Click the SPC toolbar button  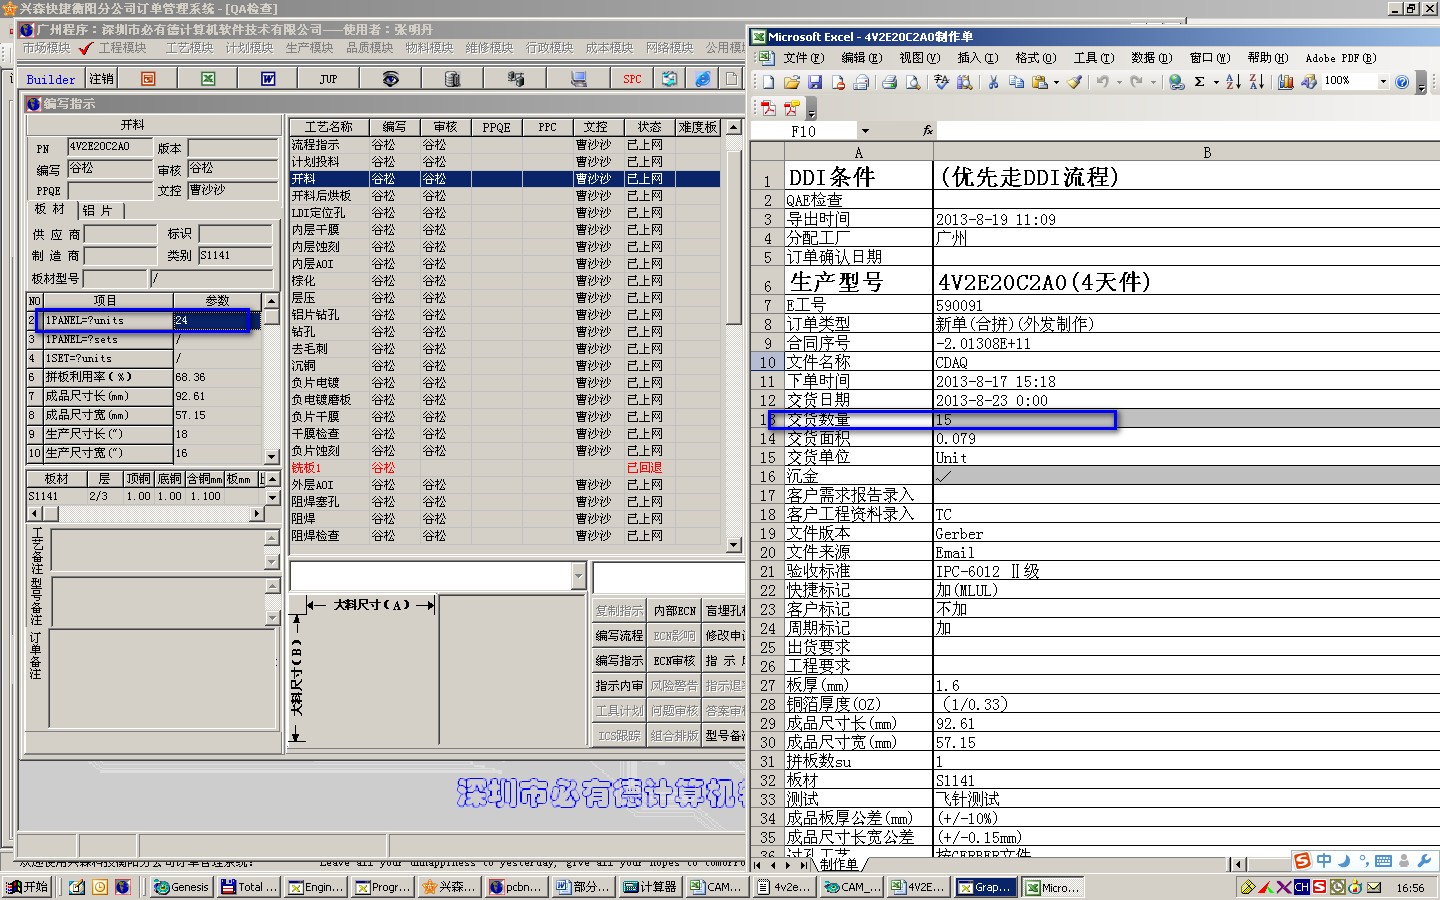point(632,78)
